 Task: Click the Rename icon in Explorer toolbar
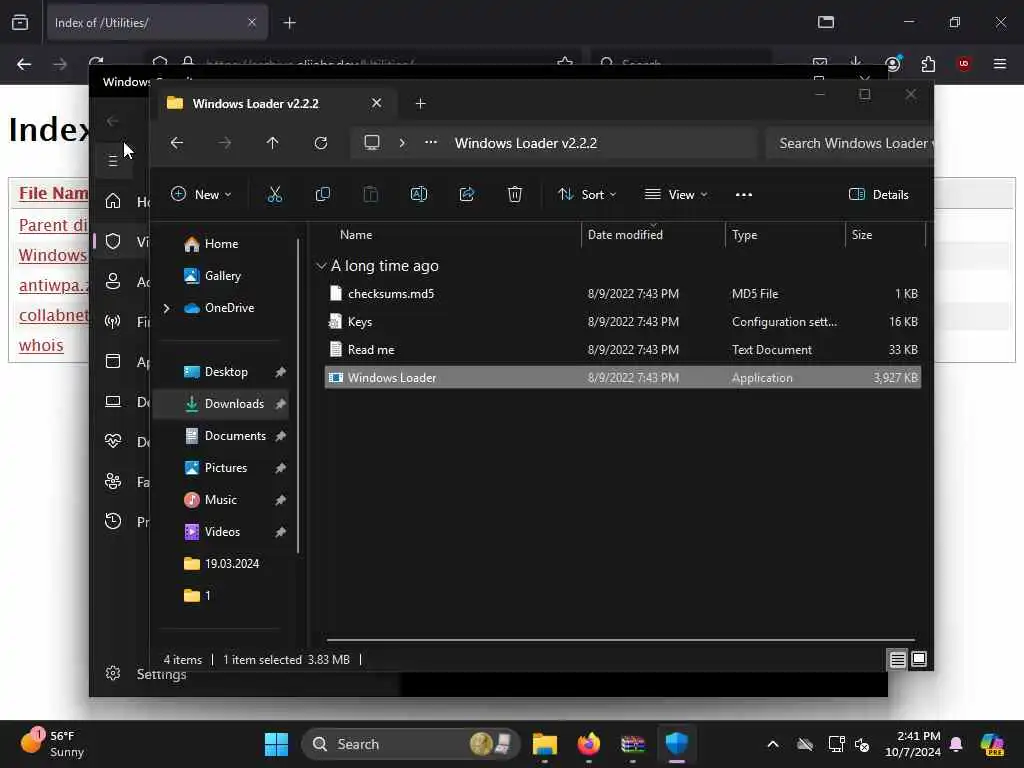(419, 194)
